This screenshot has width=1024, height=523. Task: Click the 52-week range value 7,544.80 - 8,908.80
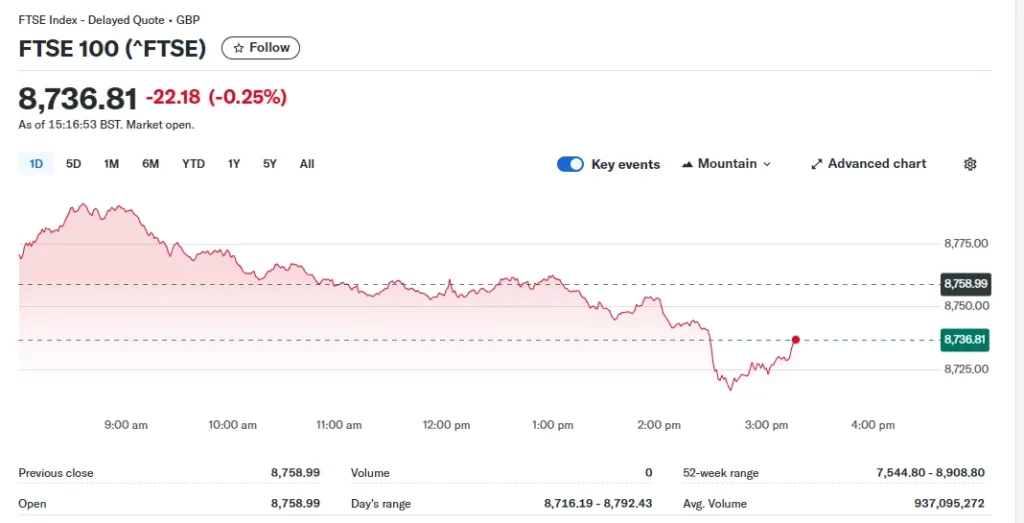tap(931, 473)
